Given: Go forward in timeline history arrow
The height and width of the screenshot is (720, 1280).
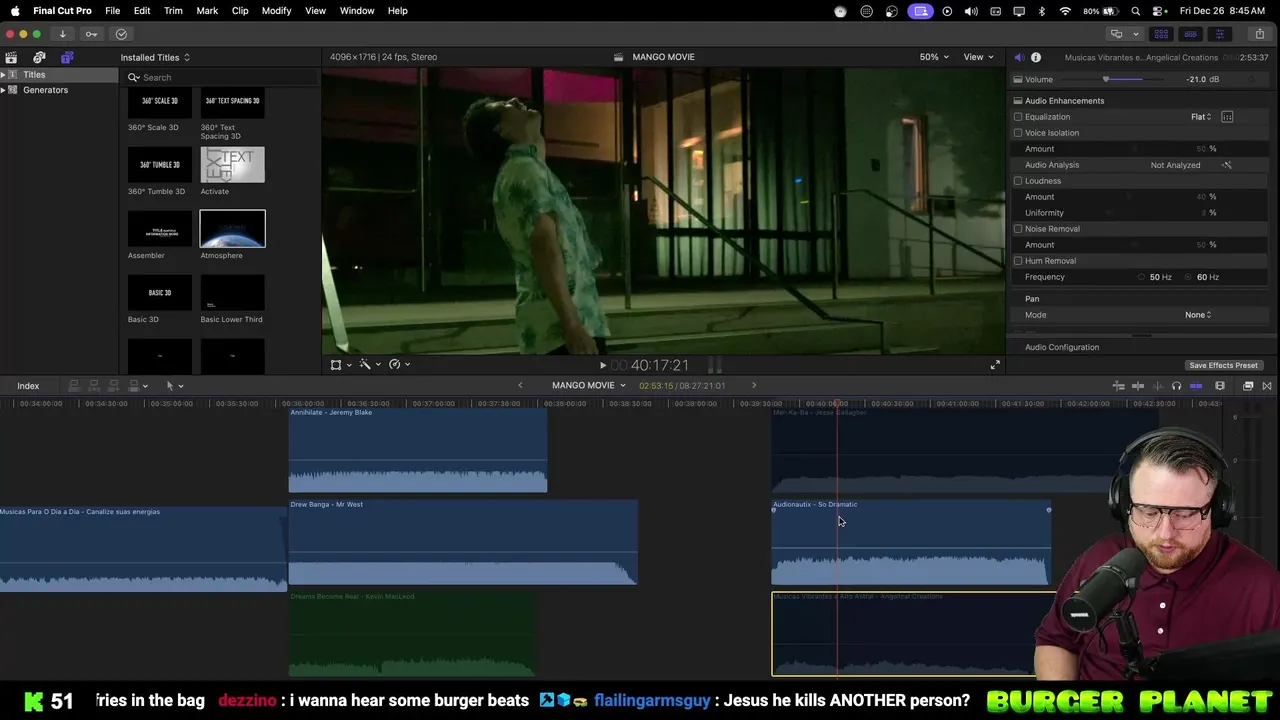Looking at the screenshot, I should 754,386.
